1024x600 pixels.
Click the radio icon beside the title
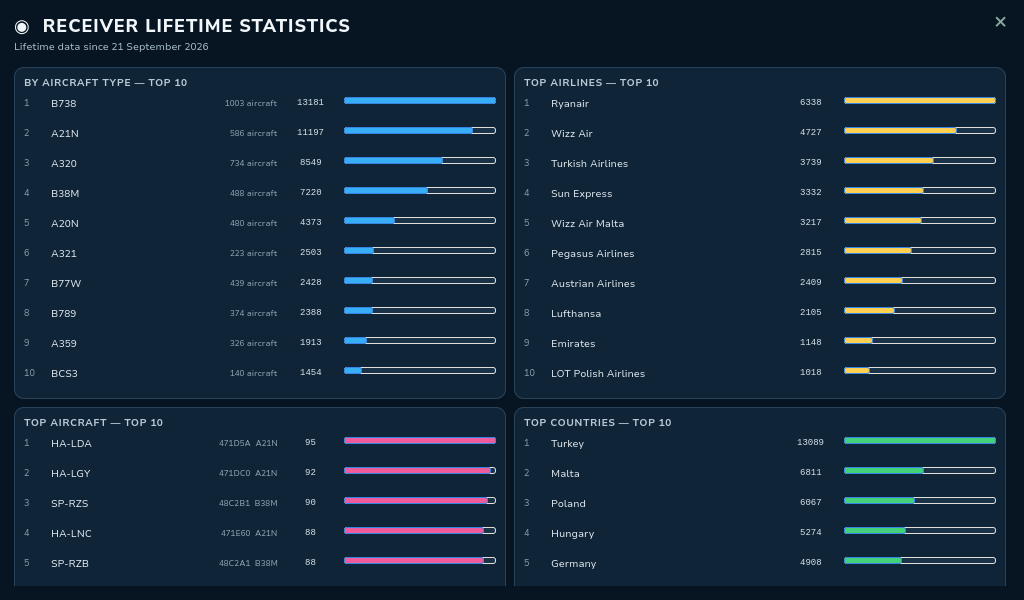coord(22,27)
